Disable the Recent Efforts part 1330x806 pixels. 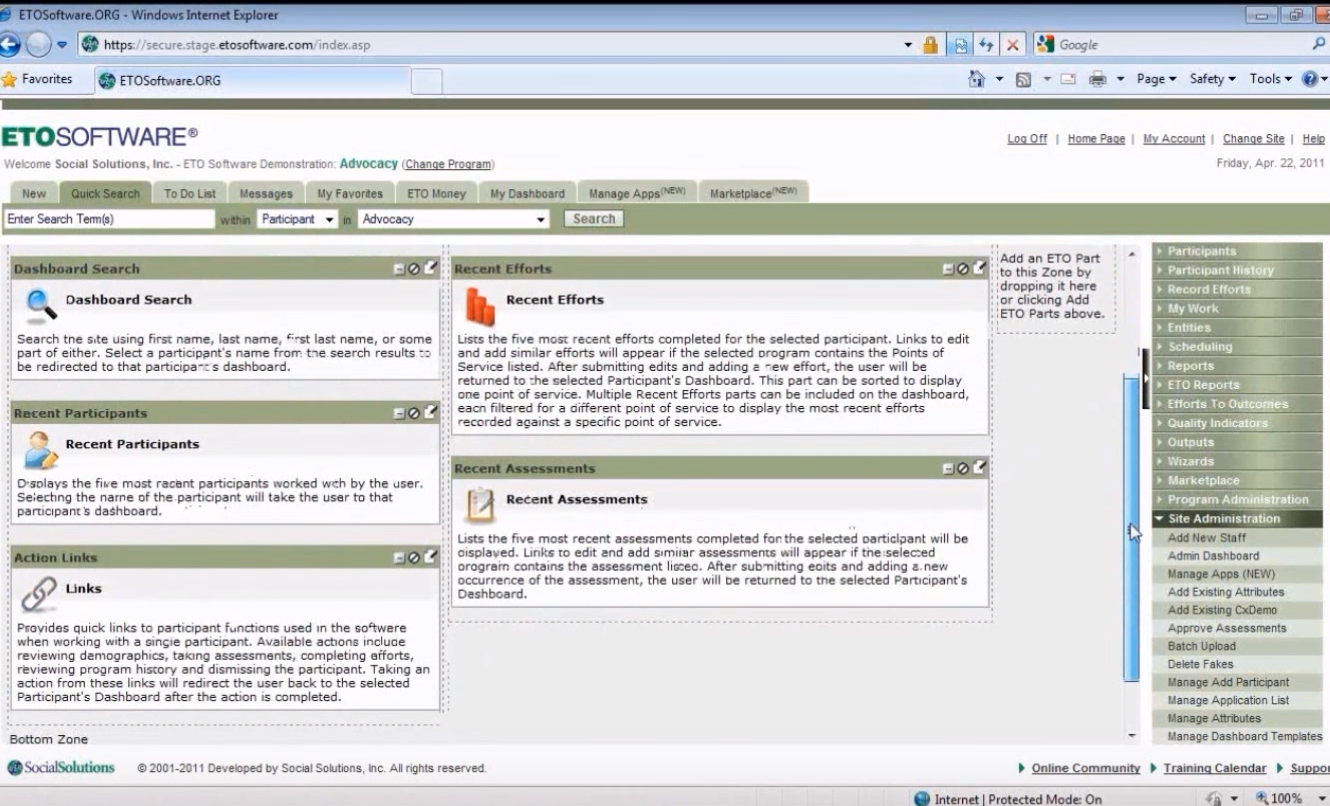pyautogui.click(x=964, y=267)
